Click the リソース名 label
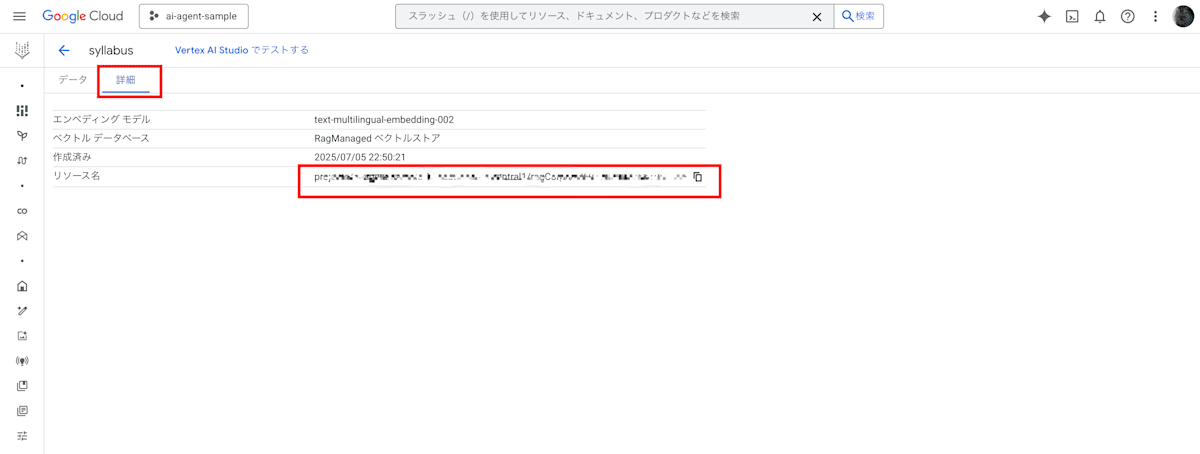The image size is (1200, 454). click(x=76, y=176)
